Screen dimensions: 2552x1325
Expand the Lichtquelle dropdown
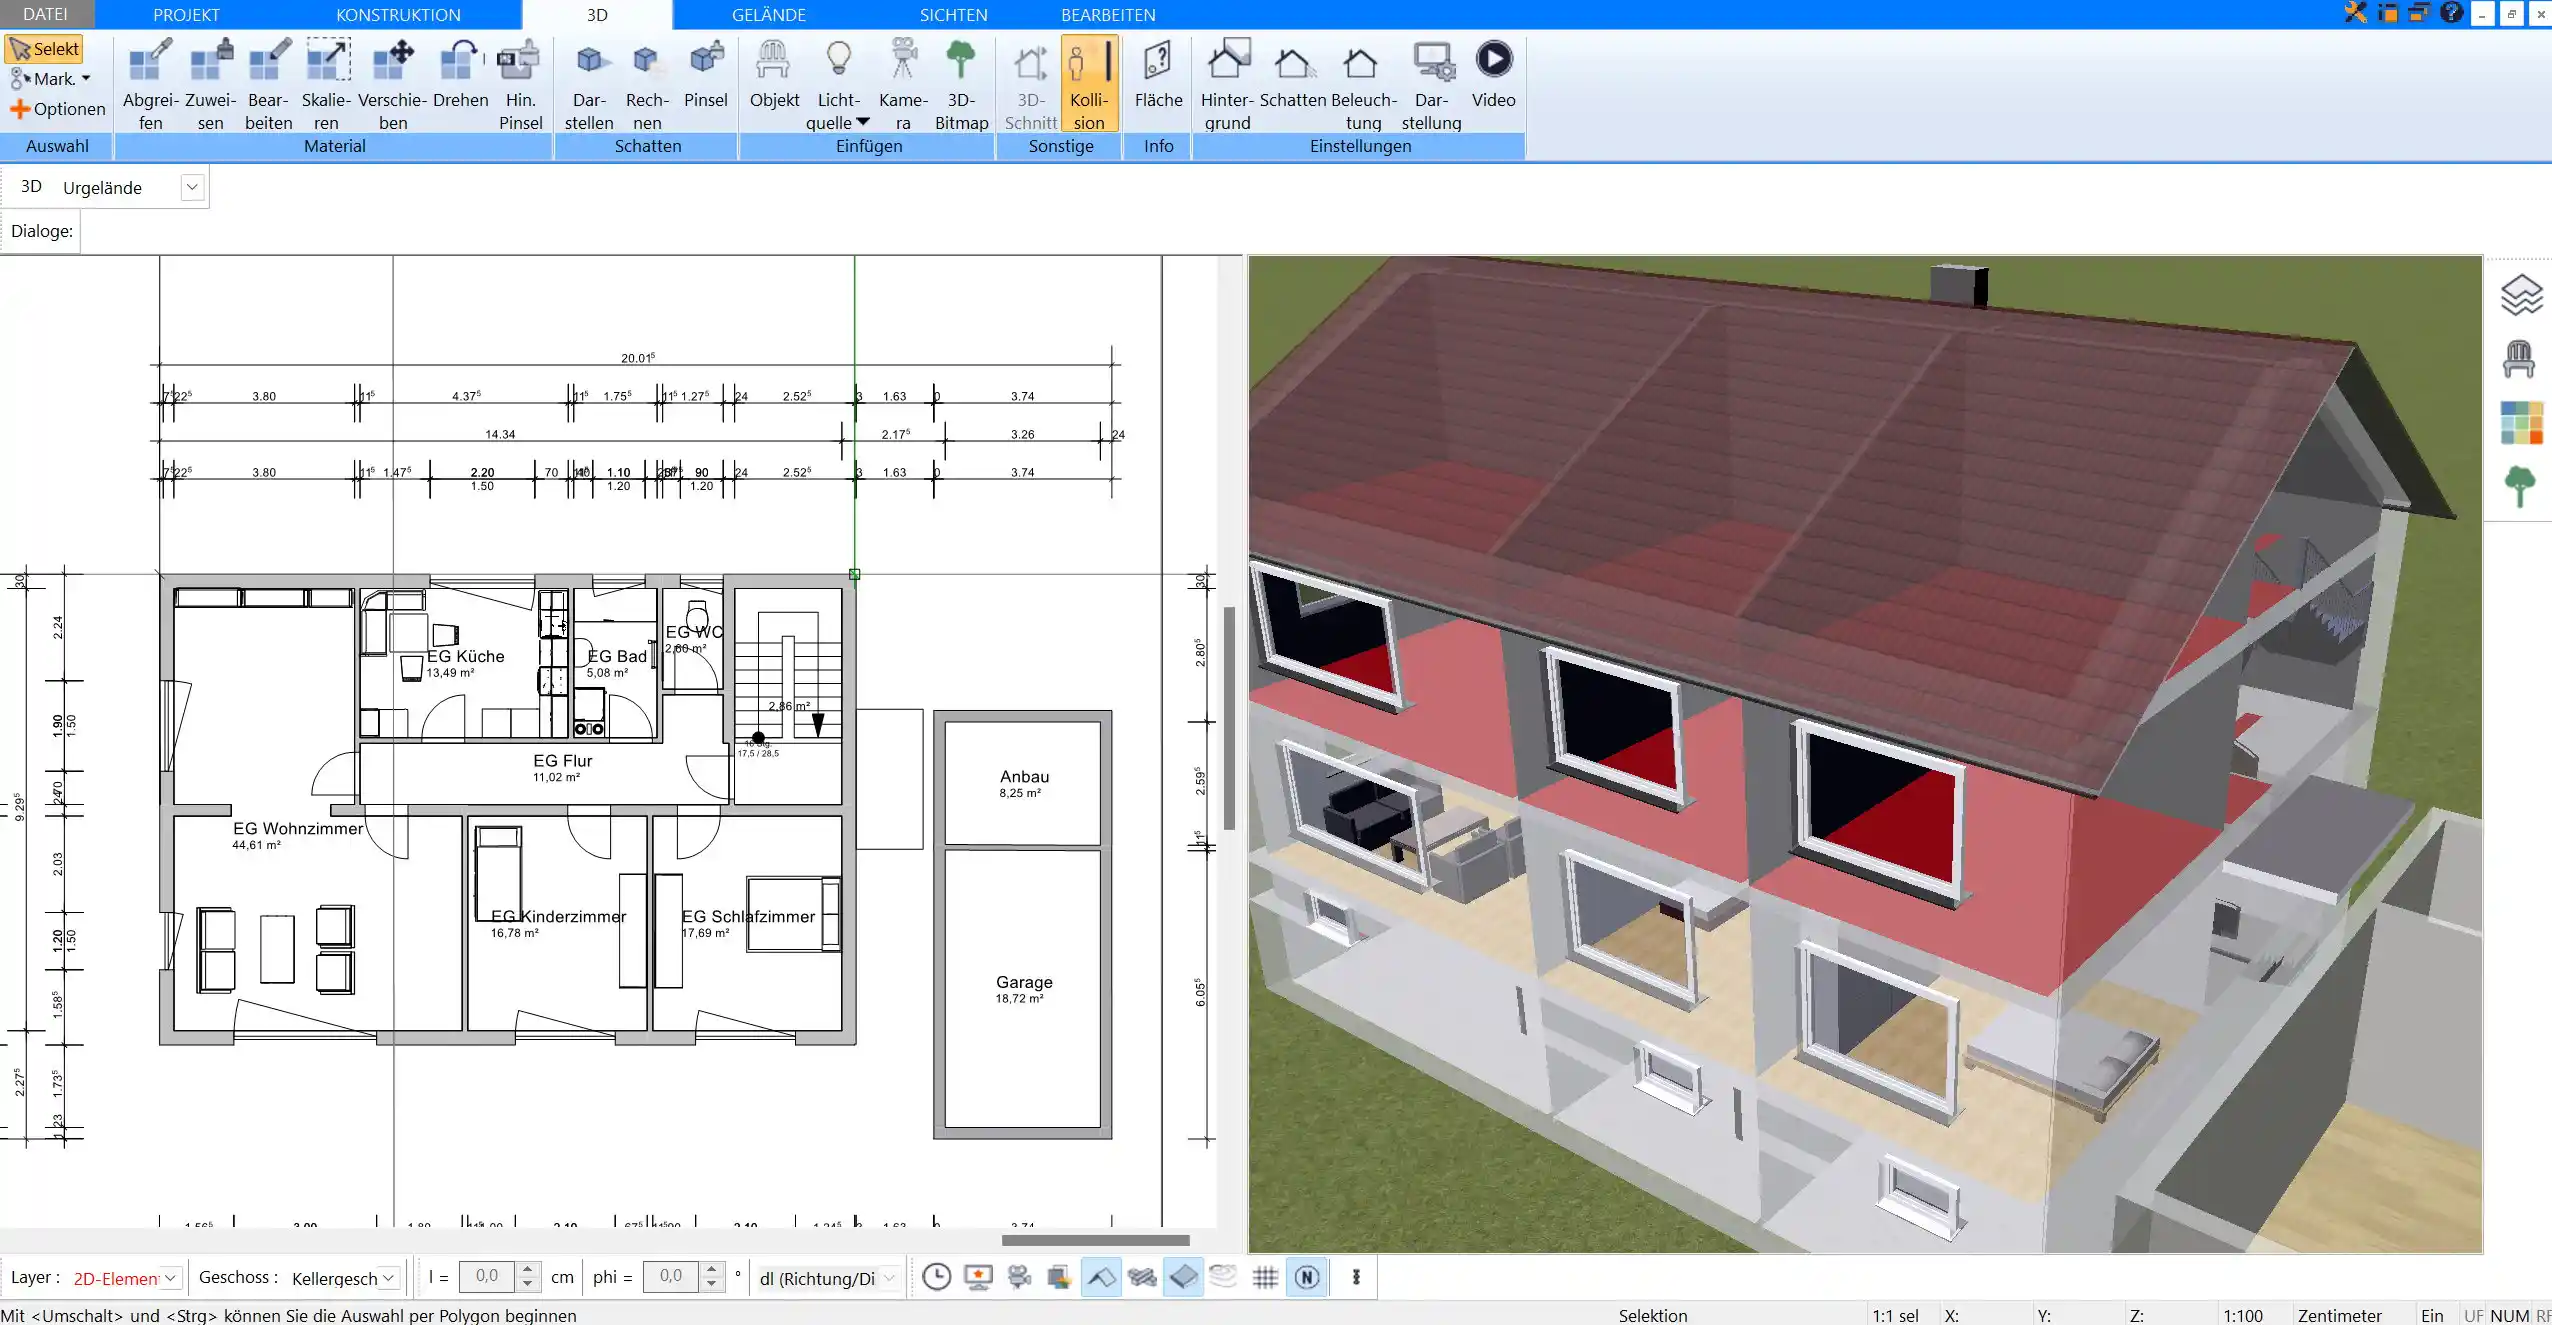click(x=863, y=122)
